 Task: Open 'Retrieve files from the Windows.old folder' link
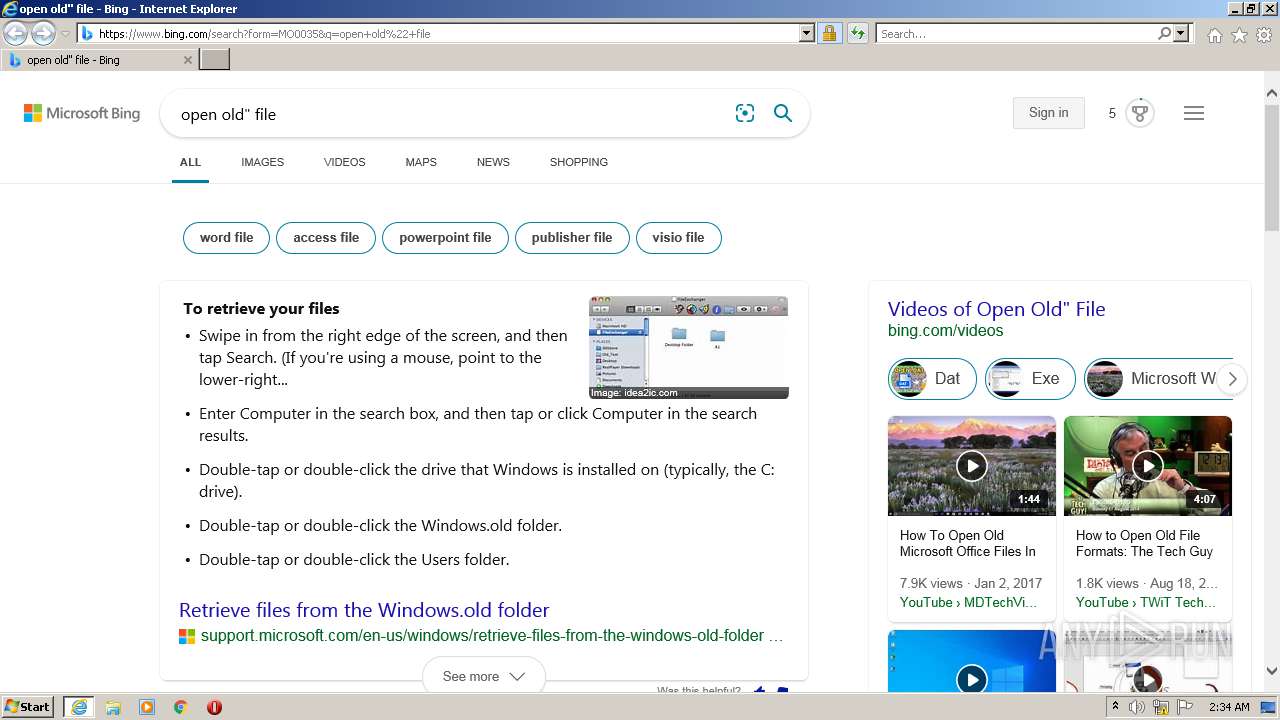[364, 610]
